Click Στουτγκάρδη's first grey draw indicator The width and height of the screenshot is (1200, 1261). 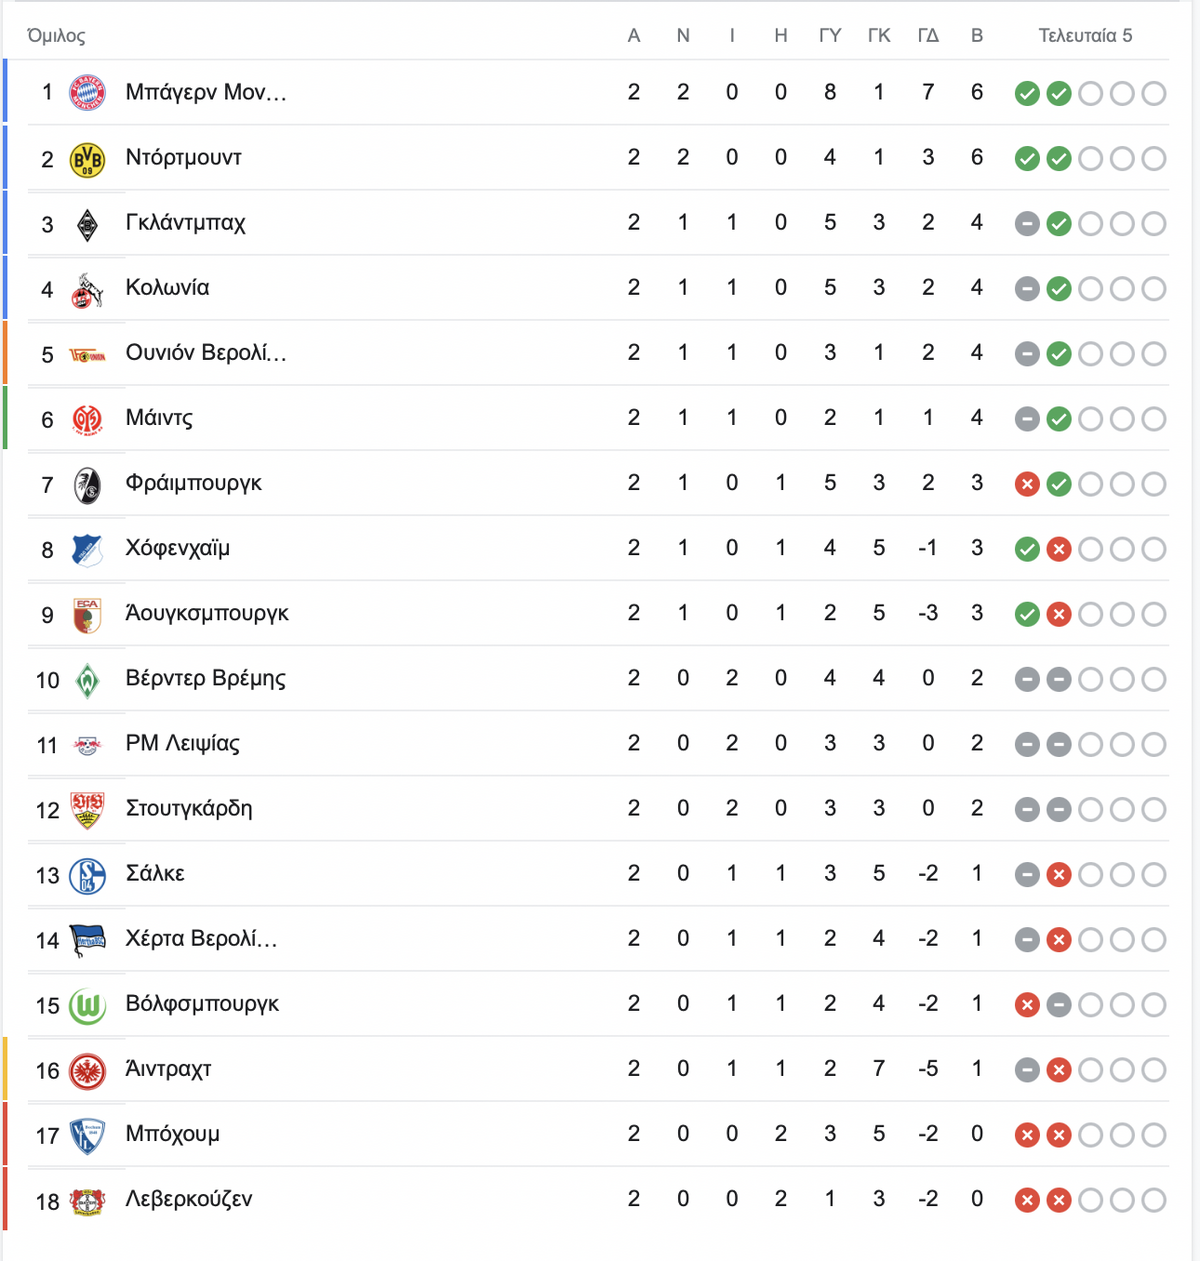coord(1027,810)
